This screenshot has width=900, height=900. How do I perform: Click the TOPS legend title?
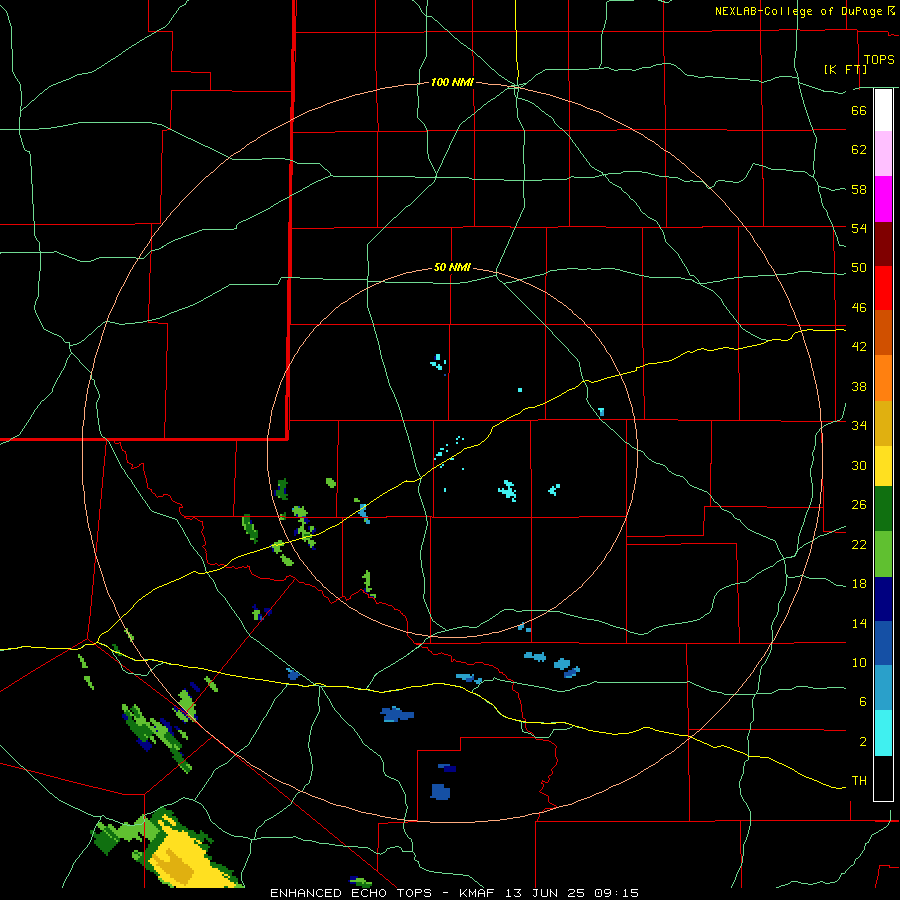pyautogui.click(x=879, y=59)
